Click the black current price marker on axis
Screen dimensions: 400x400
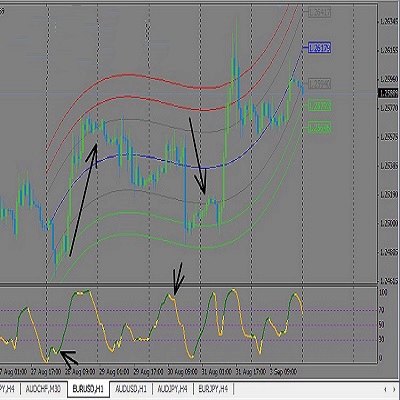[389, 93]
